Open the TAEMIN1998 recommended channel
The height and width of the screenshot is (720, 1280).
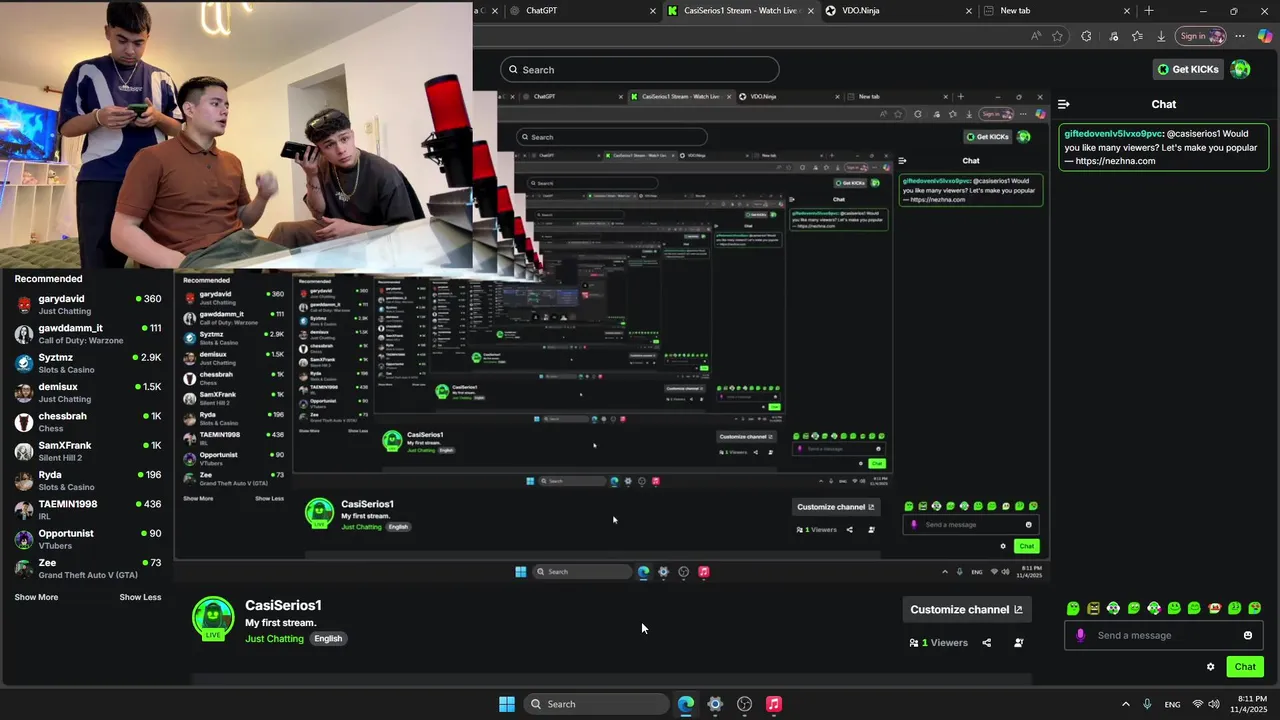88,510
